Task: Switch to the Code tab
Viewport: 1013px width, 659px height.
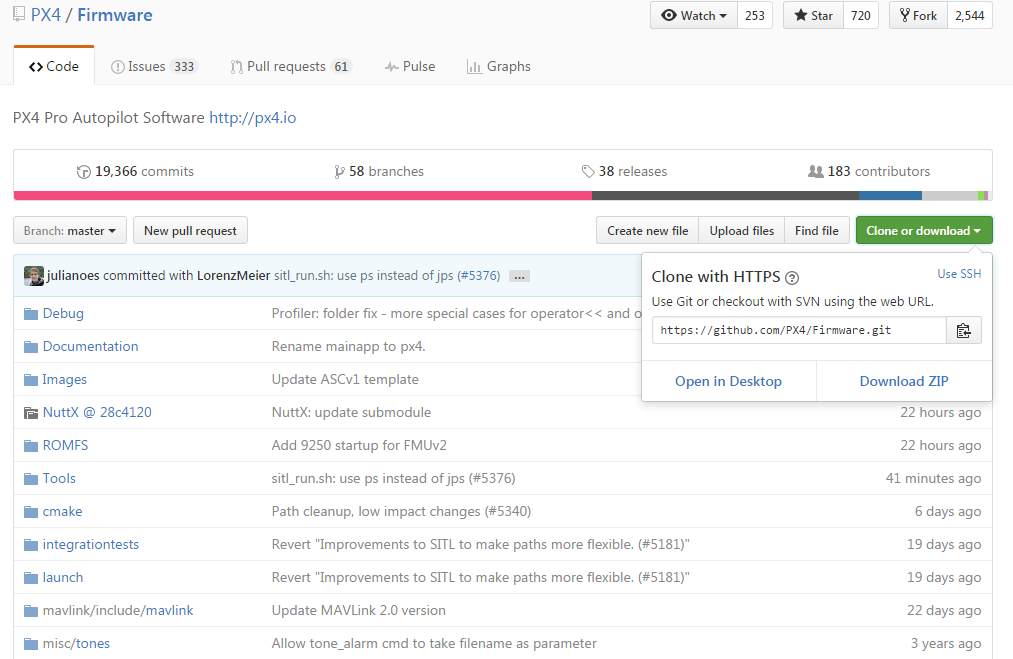Action: 54,66
